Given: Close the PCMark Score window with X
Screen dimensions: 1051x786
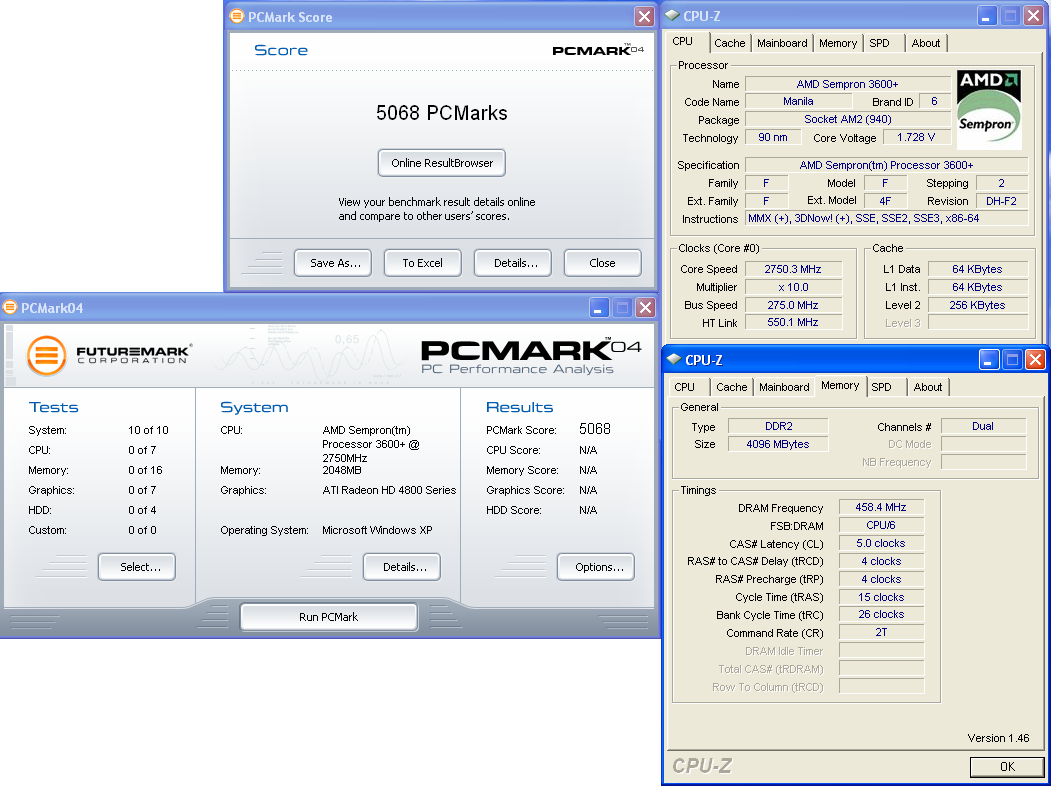Looking at the screenshot, I should 644,17.
